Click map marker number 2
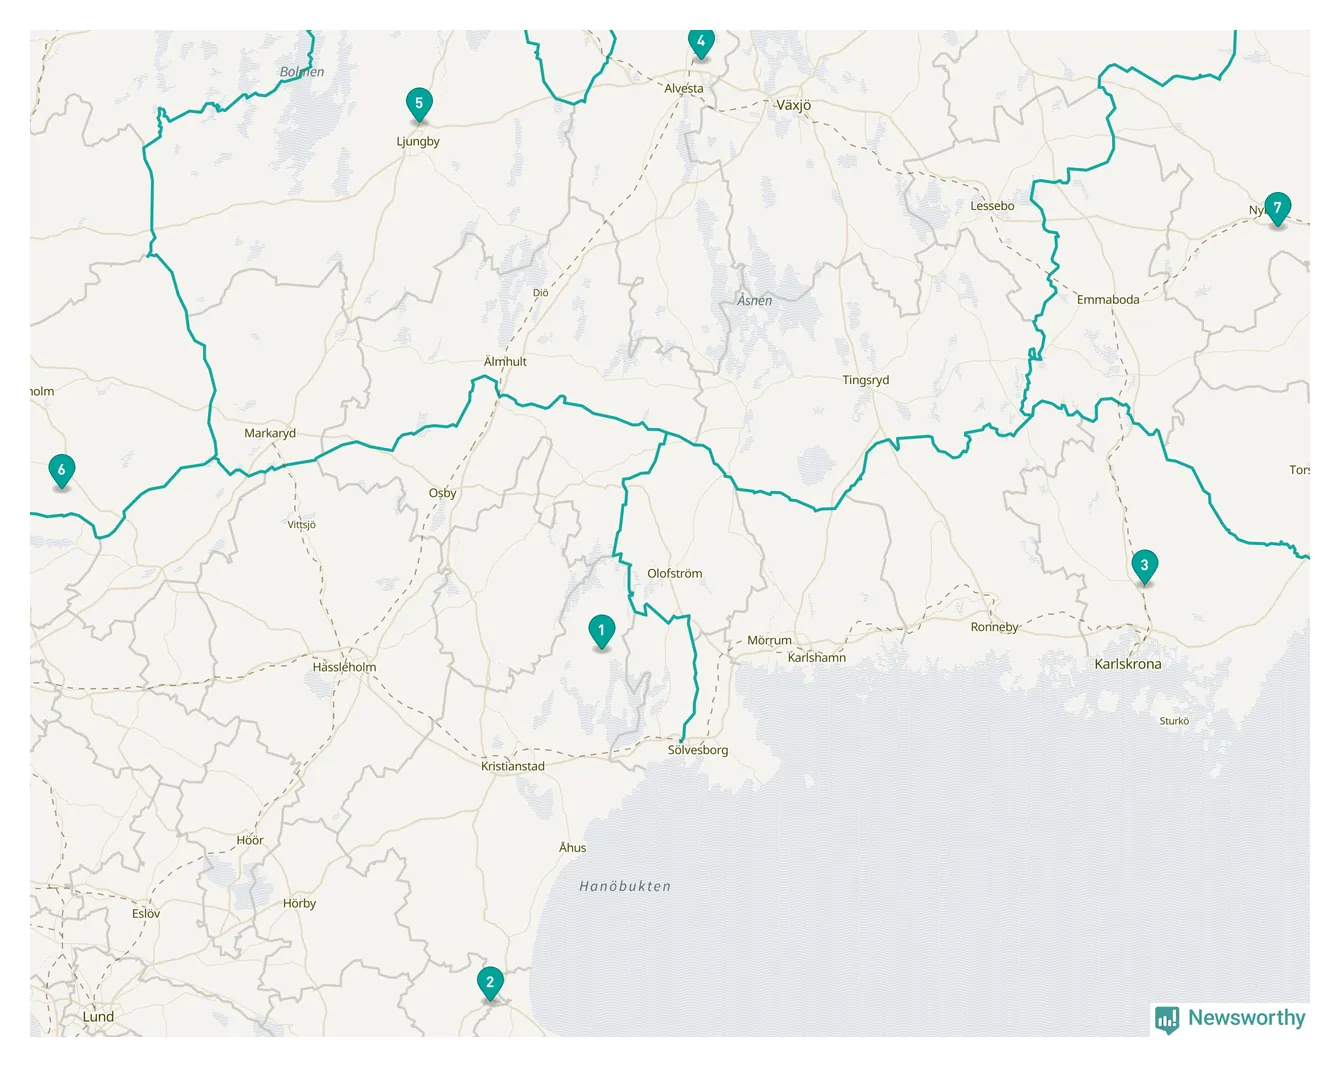 pos(490,983)
